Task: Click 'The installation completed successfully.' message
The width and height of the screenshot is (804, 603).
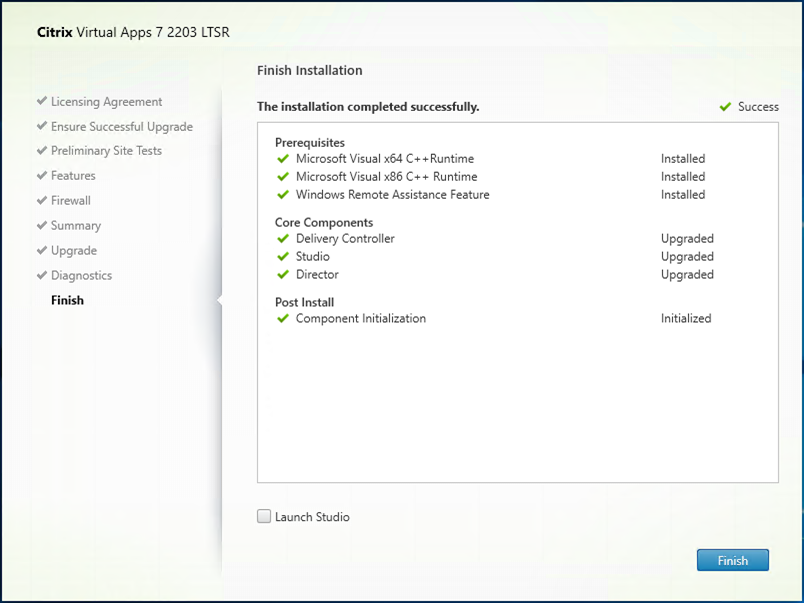Action: pyautogui.click(x=368, y=107)
